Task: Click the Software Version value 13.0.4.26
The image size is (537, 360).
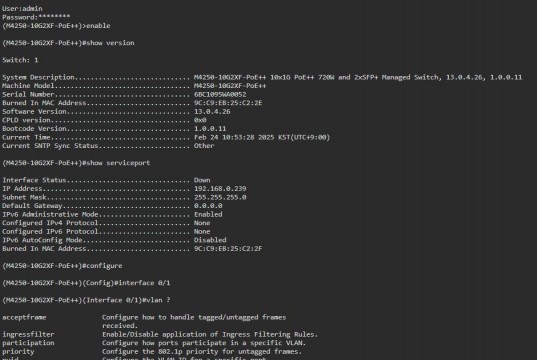Action: tap(212, 112)
